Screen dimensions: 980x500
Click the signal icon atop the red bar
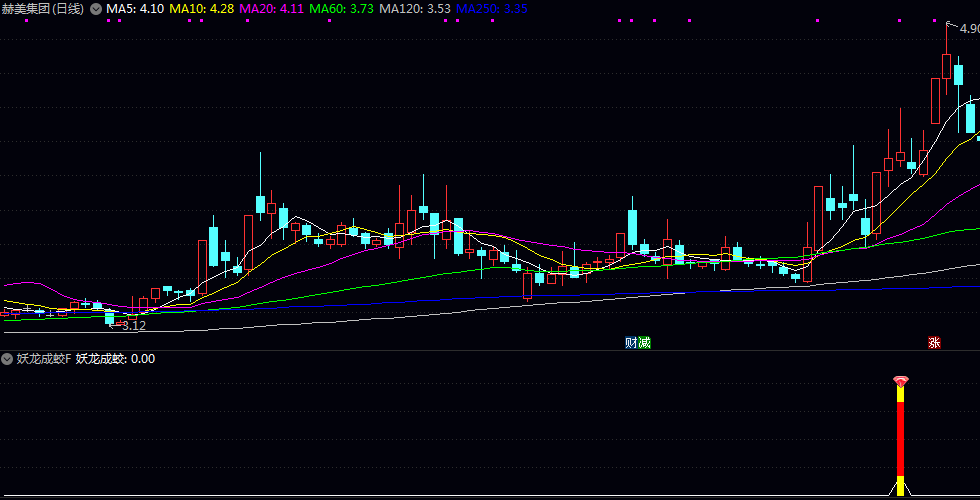click(x=900, y=381)
